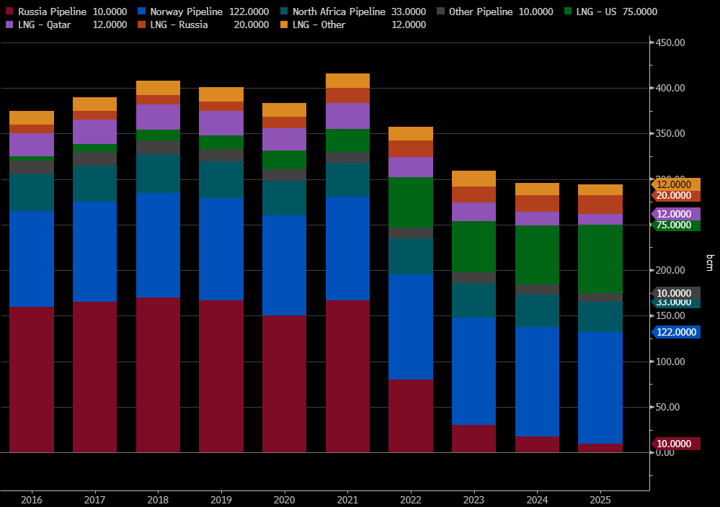
Task: Select the 'North Africa Pipeline' legend label
Action: coord(338,12)
